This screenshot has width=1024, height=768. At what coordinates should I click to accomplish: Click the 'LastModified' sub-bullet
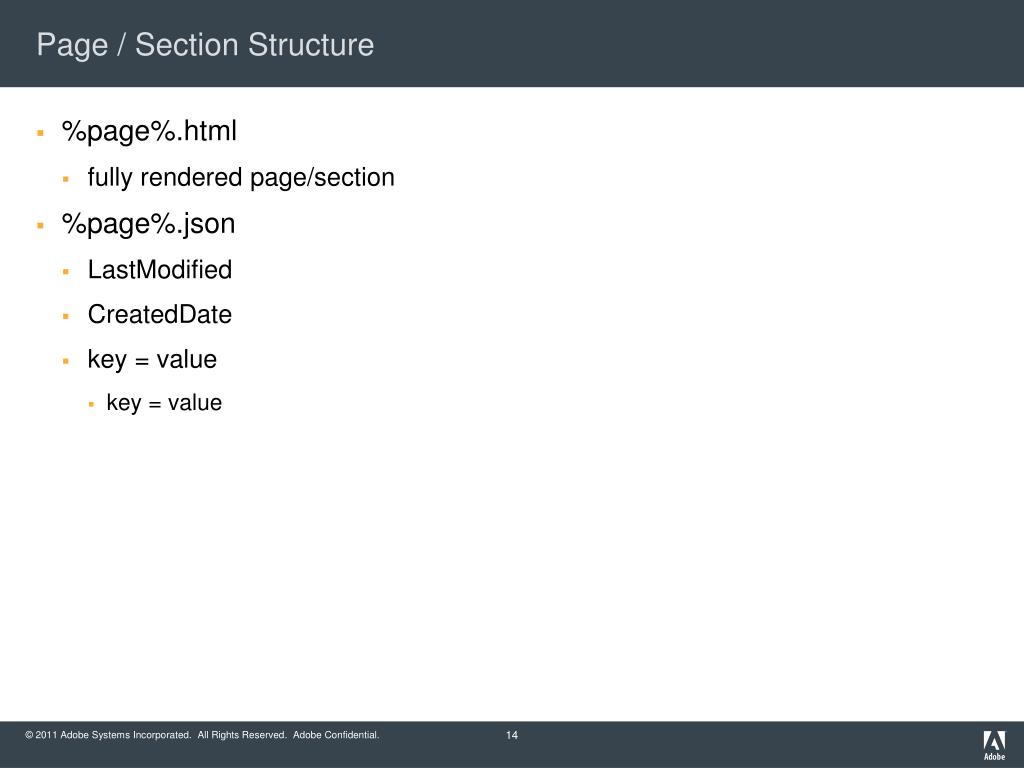[160, 270]
